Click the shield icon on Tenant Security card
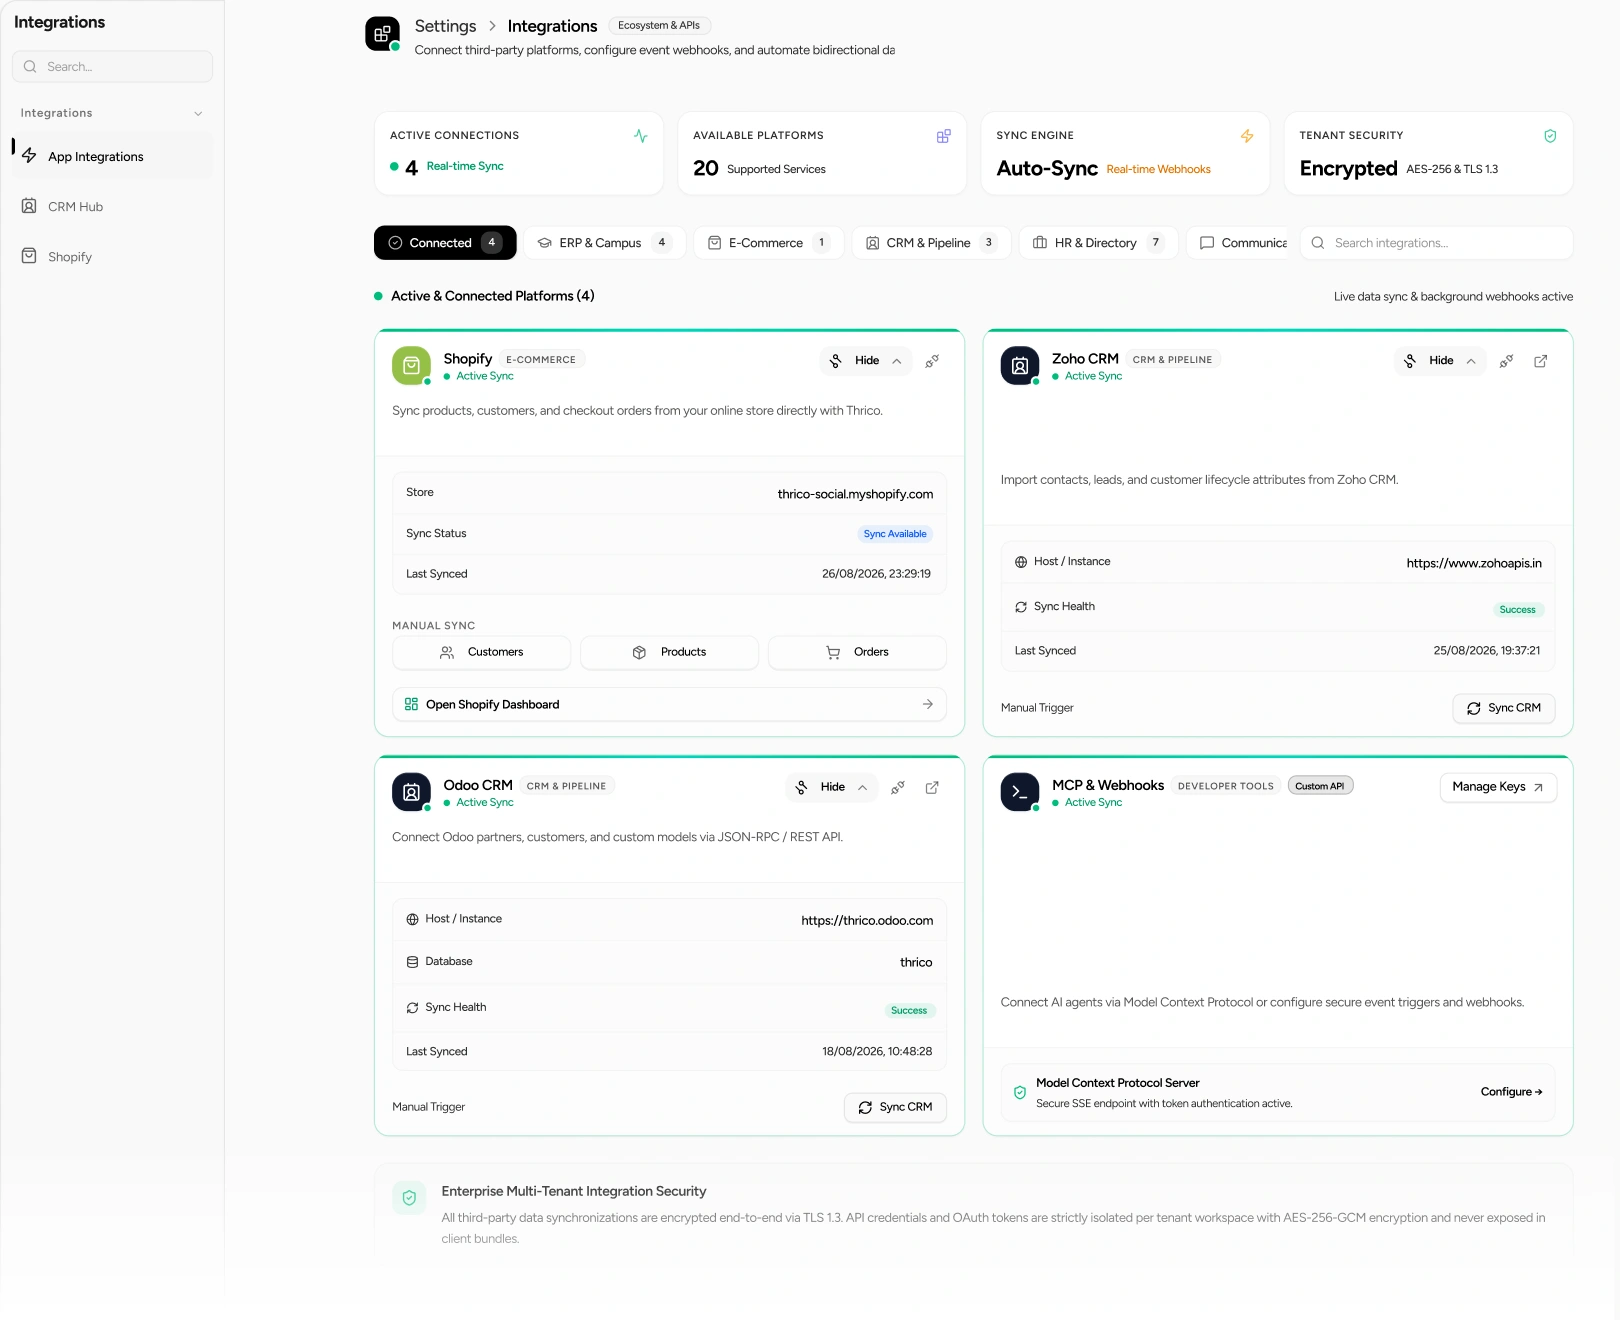The width and height of the screenshot is (1620, 1320). [x=1550, y=136]
